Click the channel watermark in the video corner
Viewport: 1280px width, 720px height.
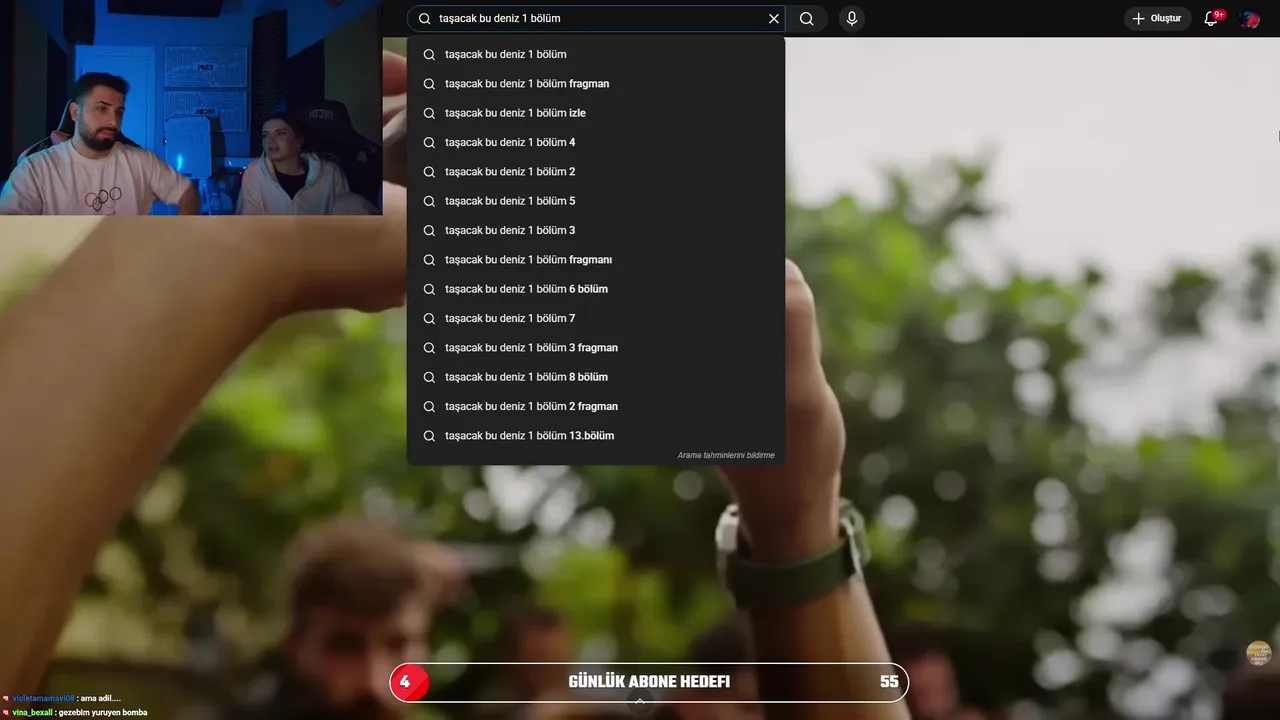pyautogui.click(x=1258, y=653)
